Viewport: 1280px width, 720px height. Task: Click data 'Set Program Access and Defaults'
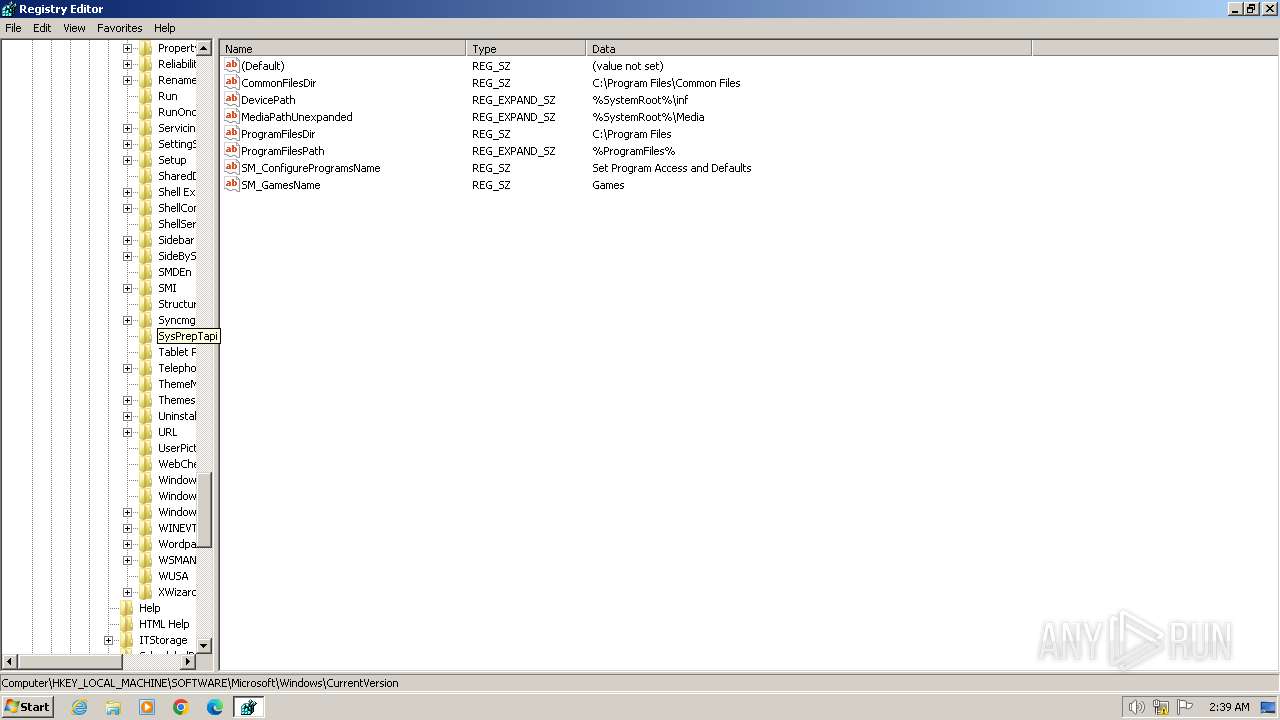coord(672,168)
